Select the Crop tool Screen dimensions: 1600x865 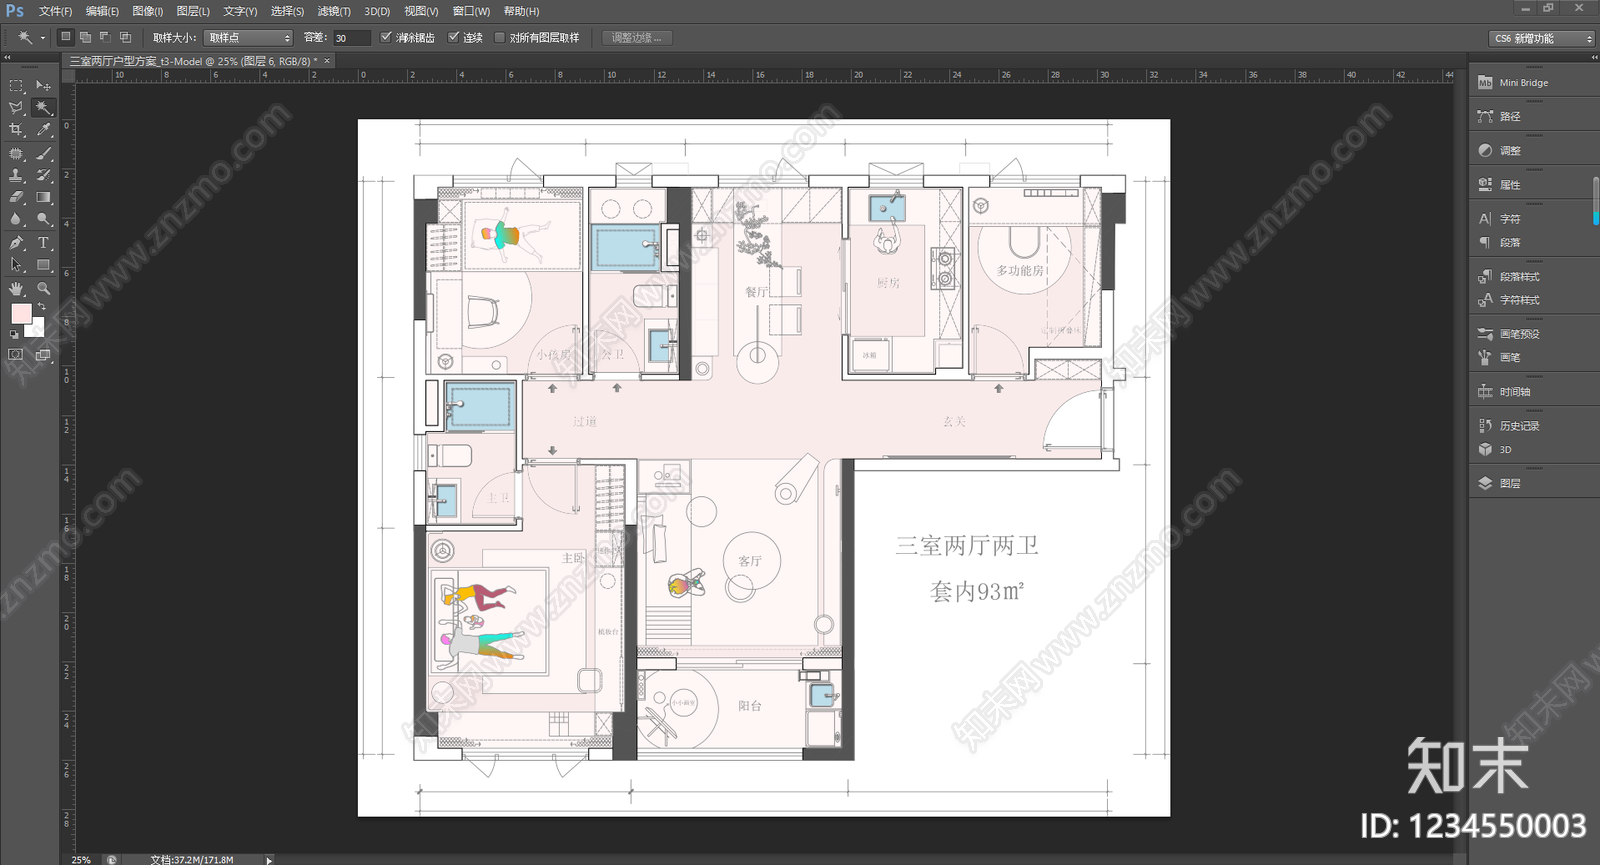(16, 130)
